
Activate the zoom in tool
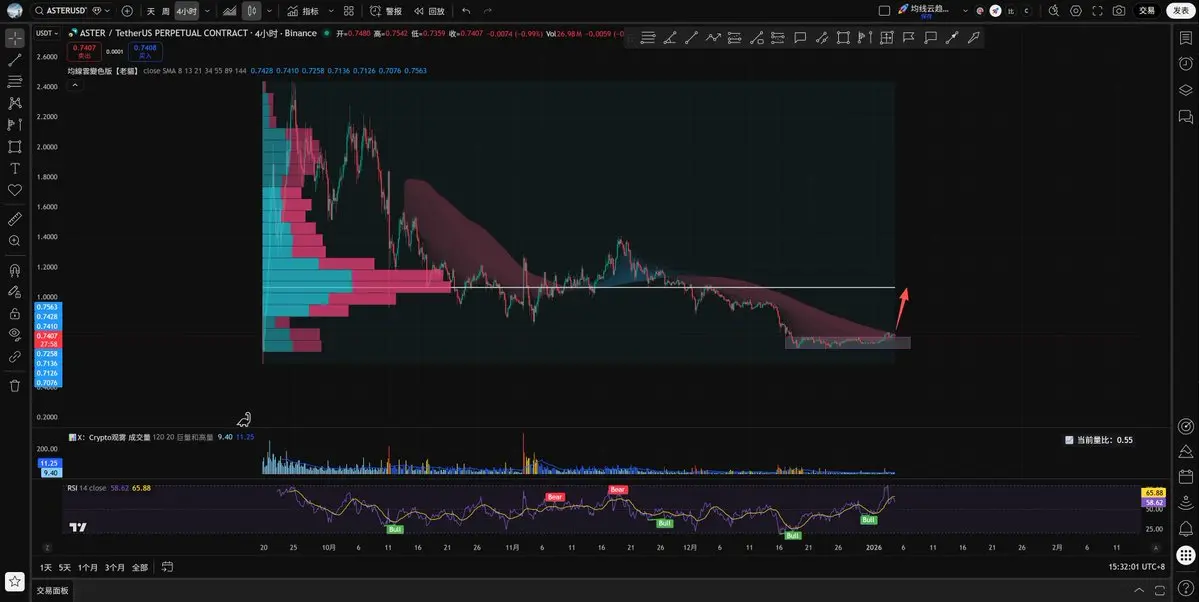click(x=15, y=241)
